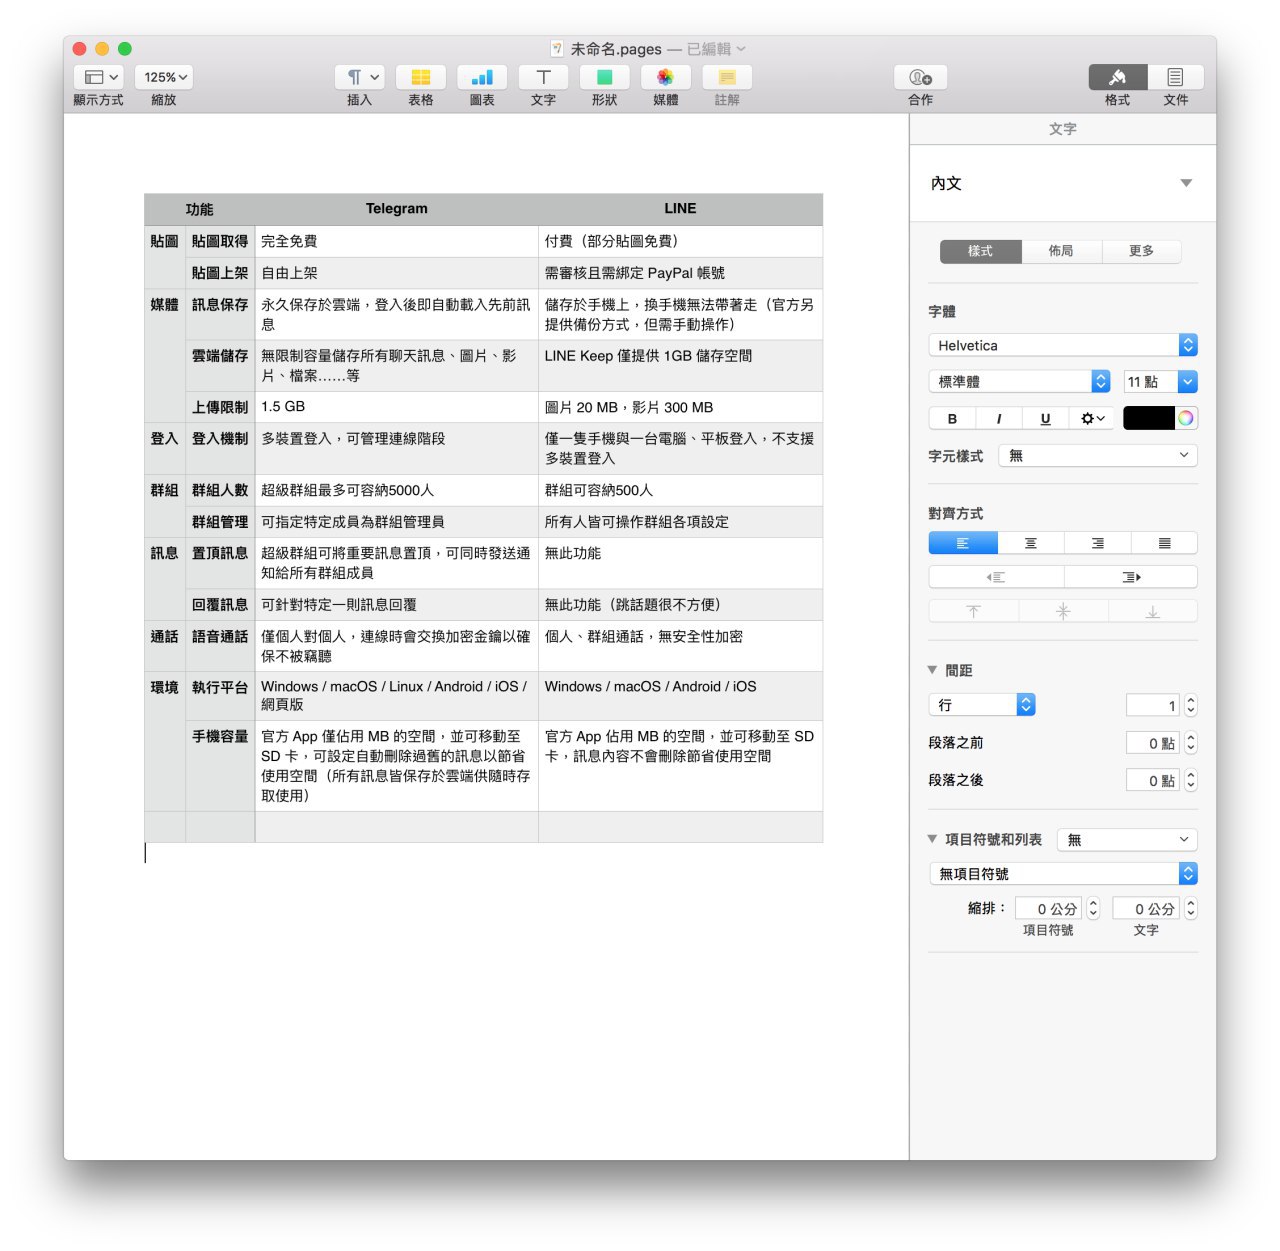Insert a text box with the 文字 icon
The image size is (1280, 1251).
pos(543,78)
